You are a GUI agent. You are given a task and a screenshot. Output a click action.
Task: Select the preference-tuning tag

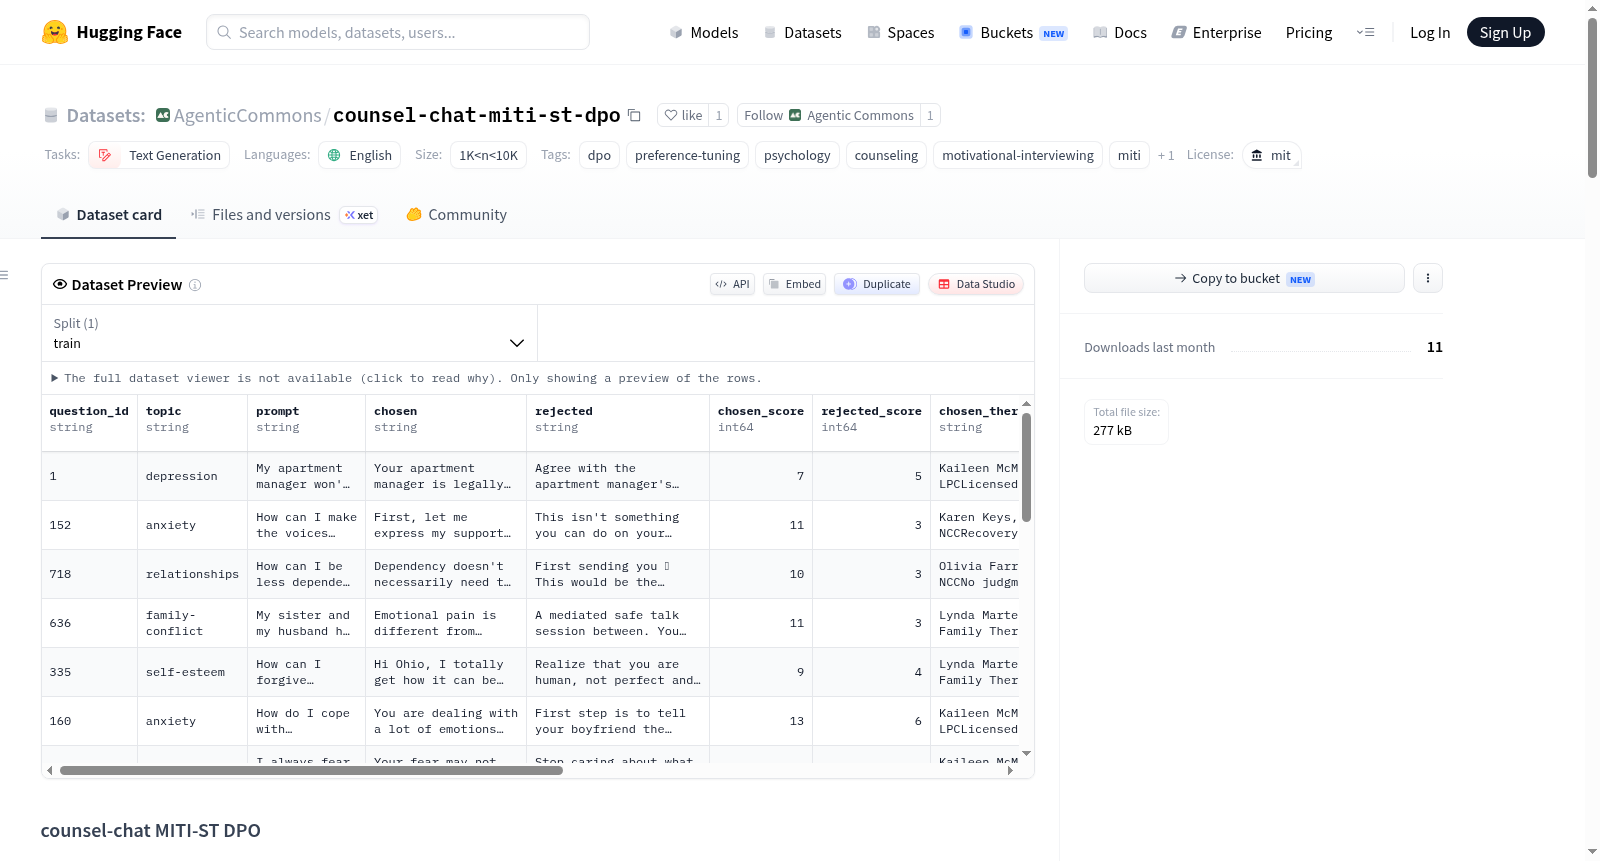pyautogui.click(x=687, y=155)
